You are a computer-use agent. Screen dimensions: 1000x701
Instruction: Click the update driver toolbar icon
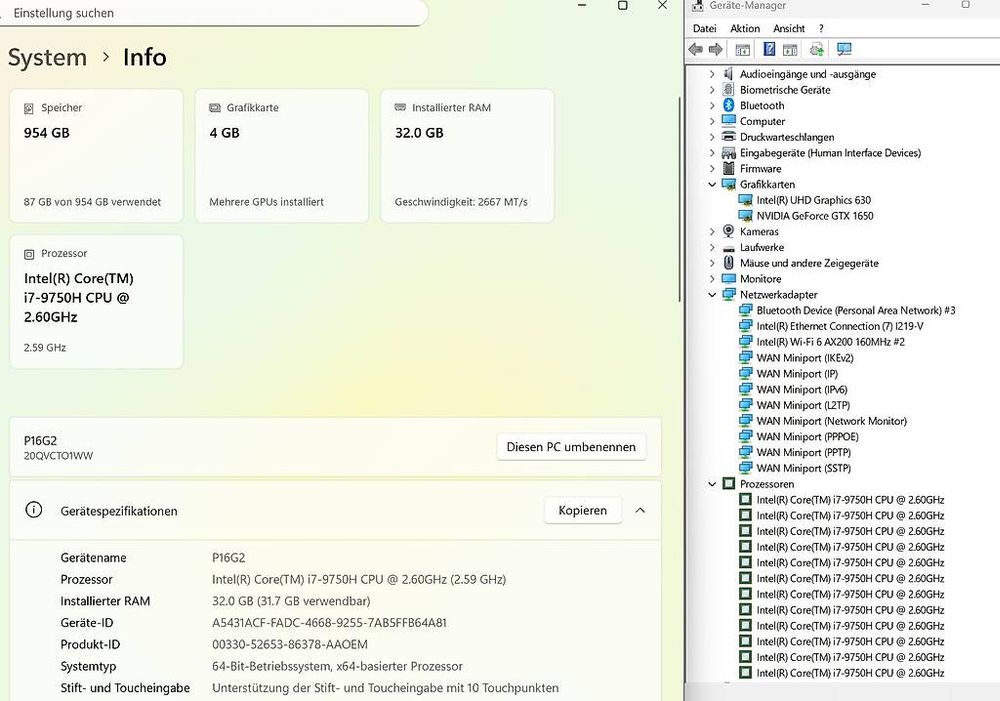tap(816, 49)
